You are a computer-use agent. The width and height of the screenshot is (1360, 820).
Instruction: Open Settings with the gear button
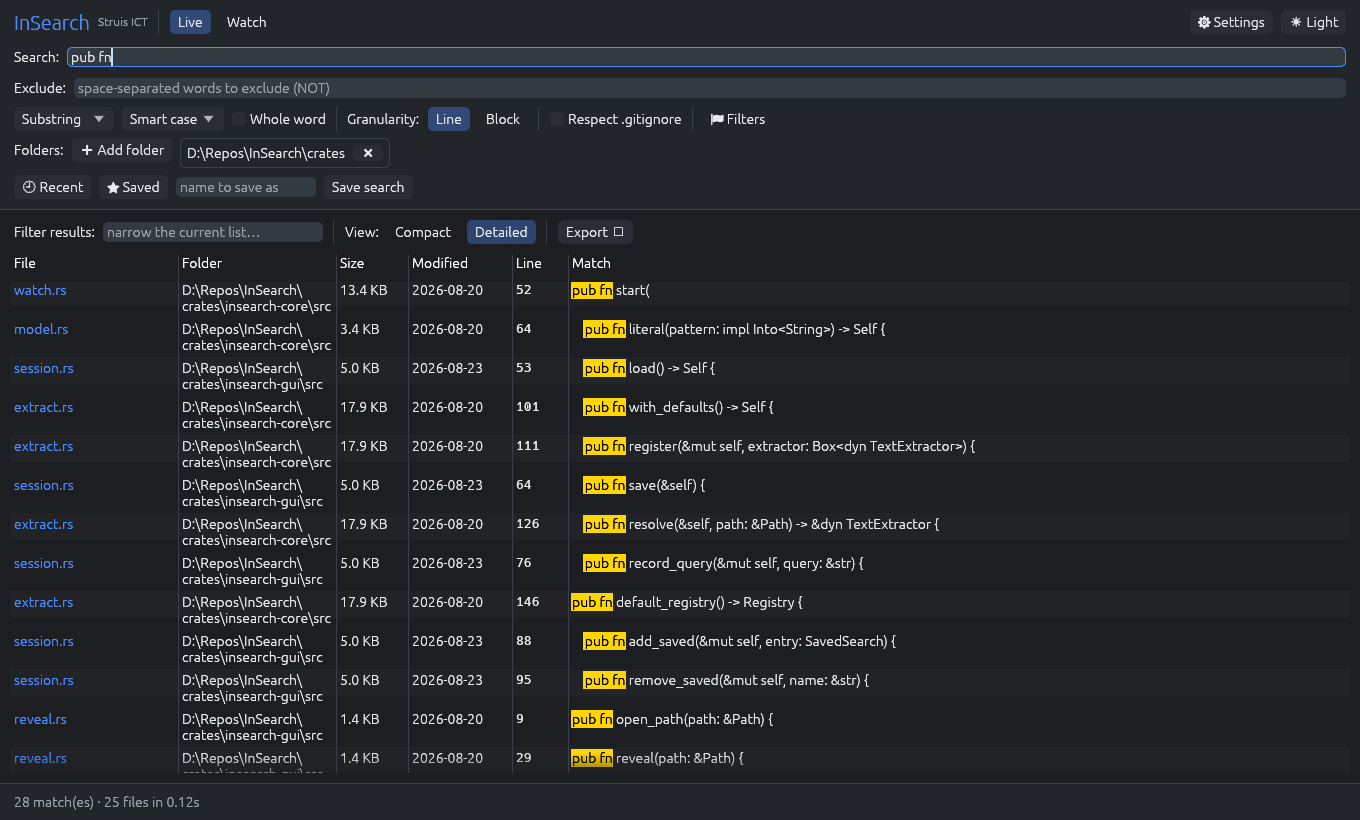coord(1231,22)
